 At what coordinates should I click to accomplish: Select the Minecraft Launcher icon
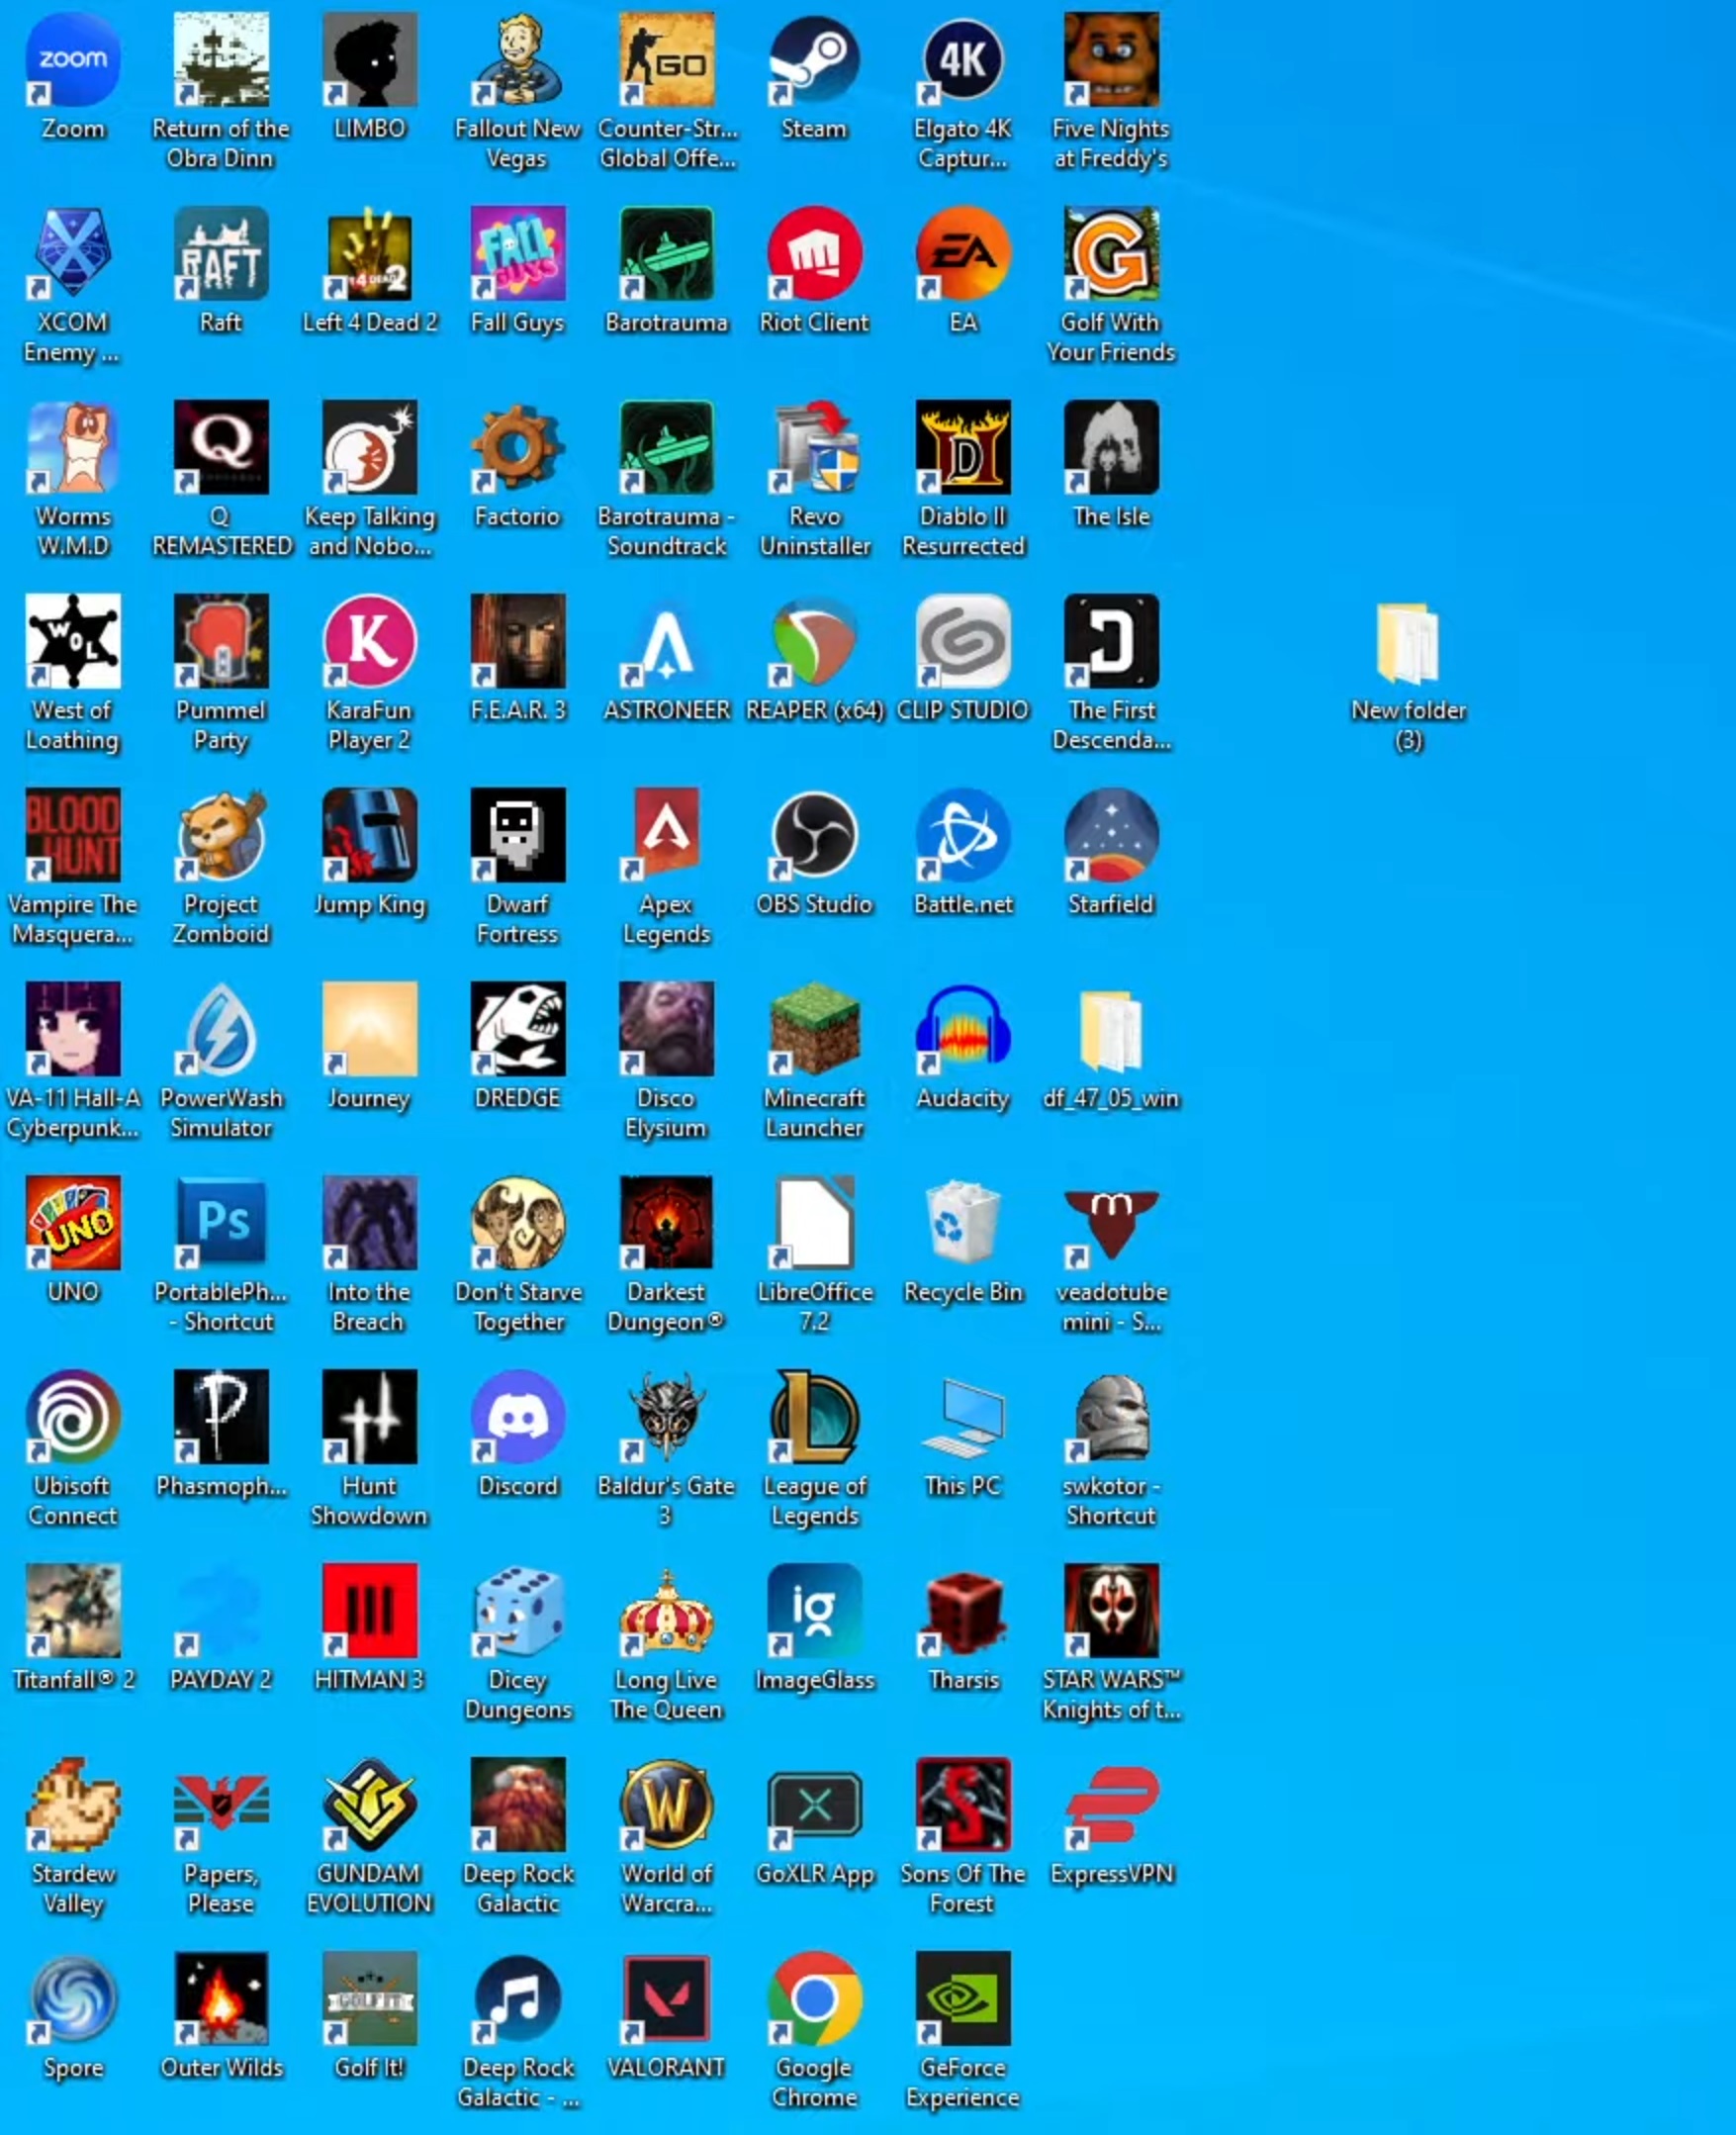pos(815,1030)
